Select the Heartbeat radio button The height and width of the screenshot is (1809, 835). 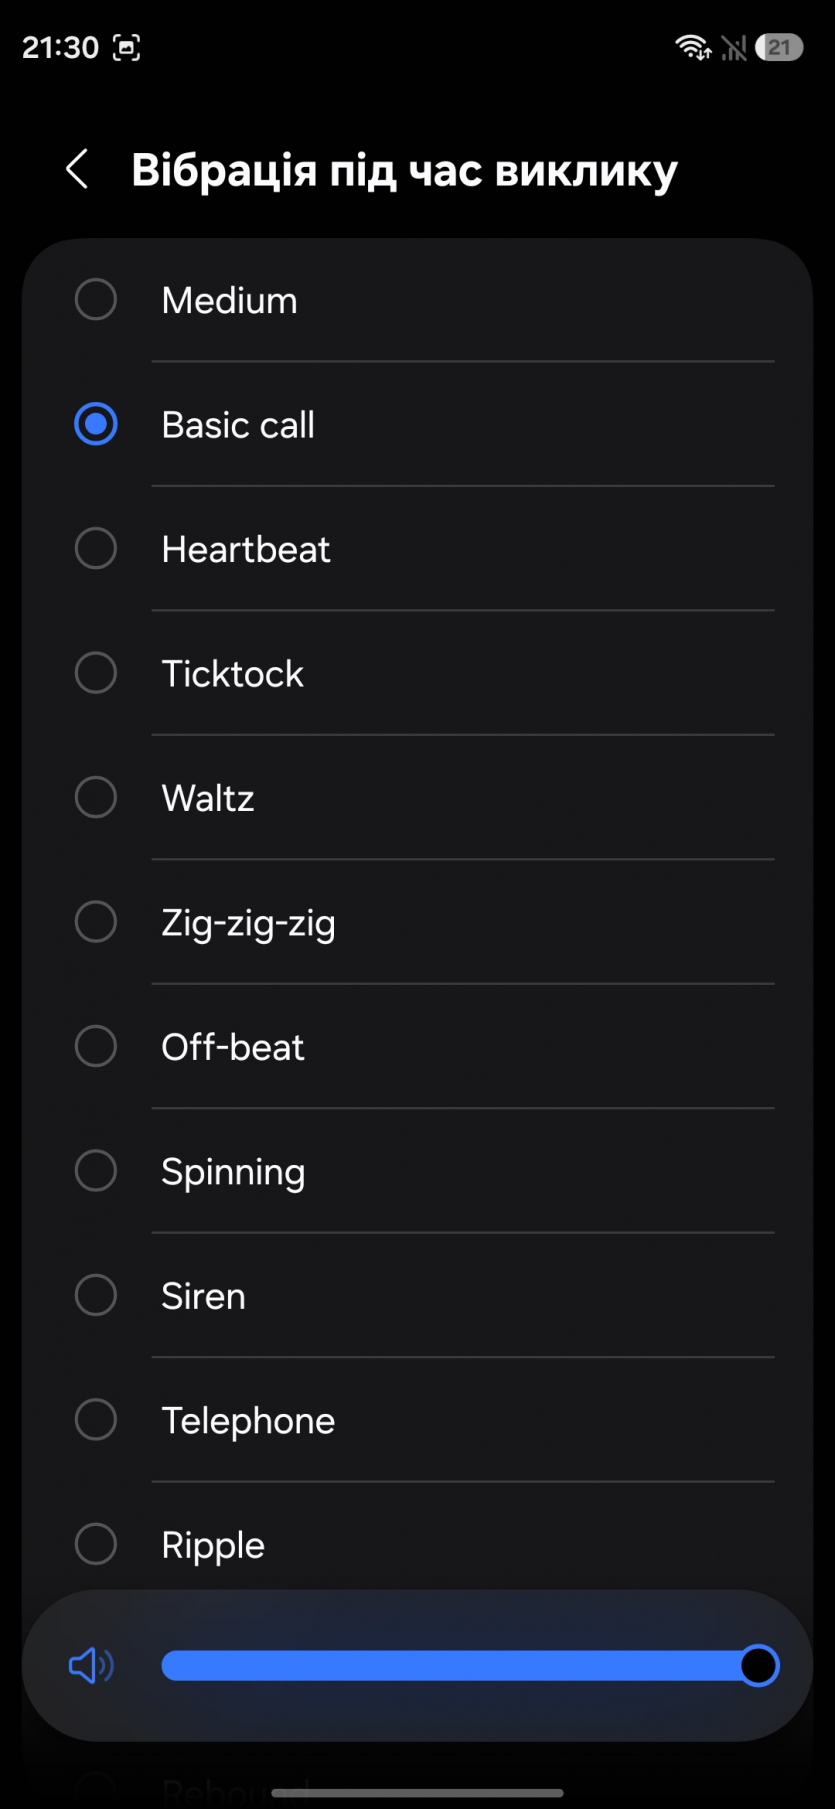click(96, 549)
